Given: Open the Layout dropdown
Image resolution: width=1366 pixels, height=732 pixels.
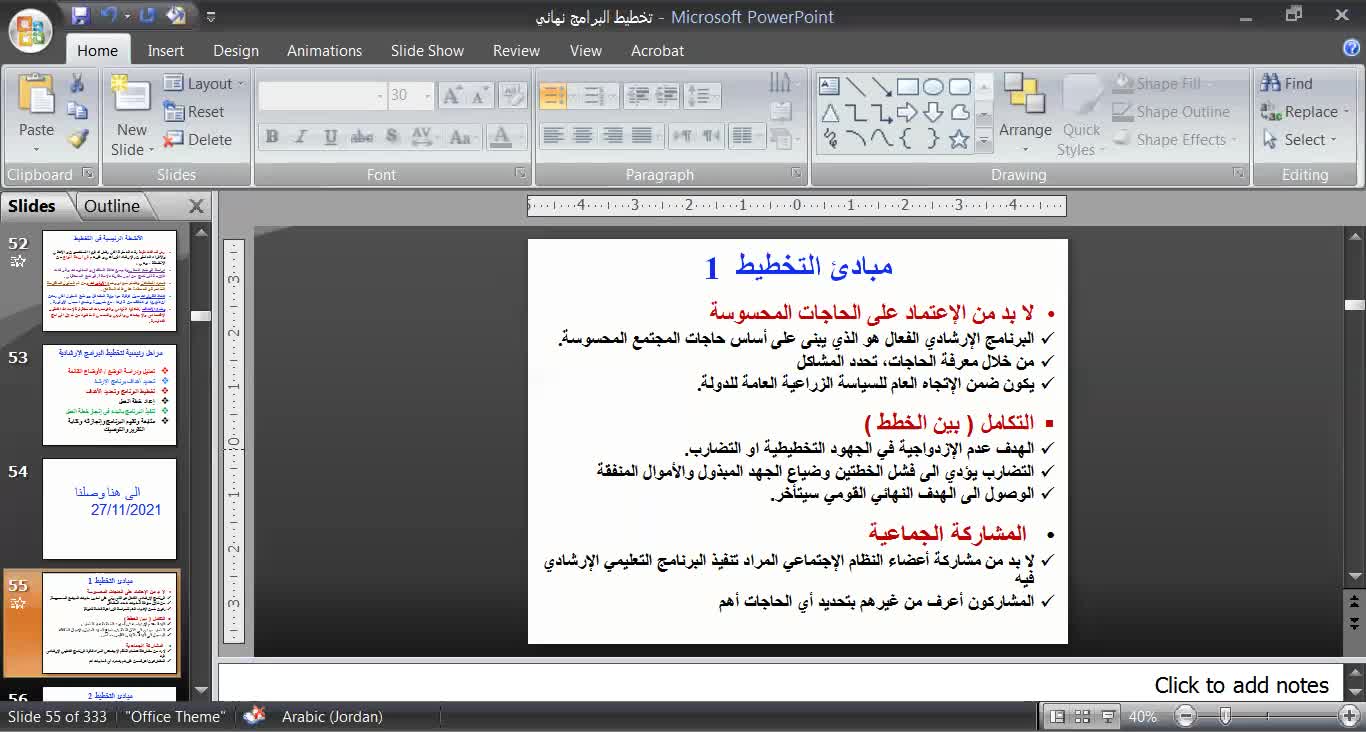Looking at the screenshot, I should click(x=204, y=84).
